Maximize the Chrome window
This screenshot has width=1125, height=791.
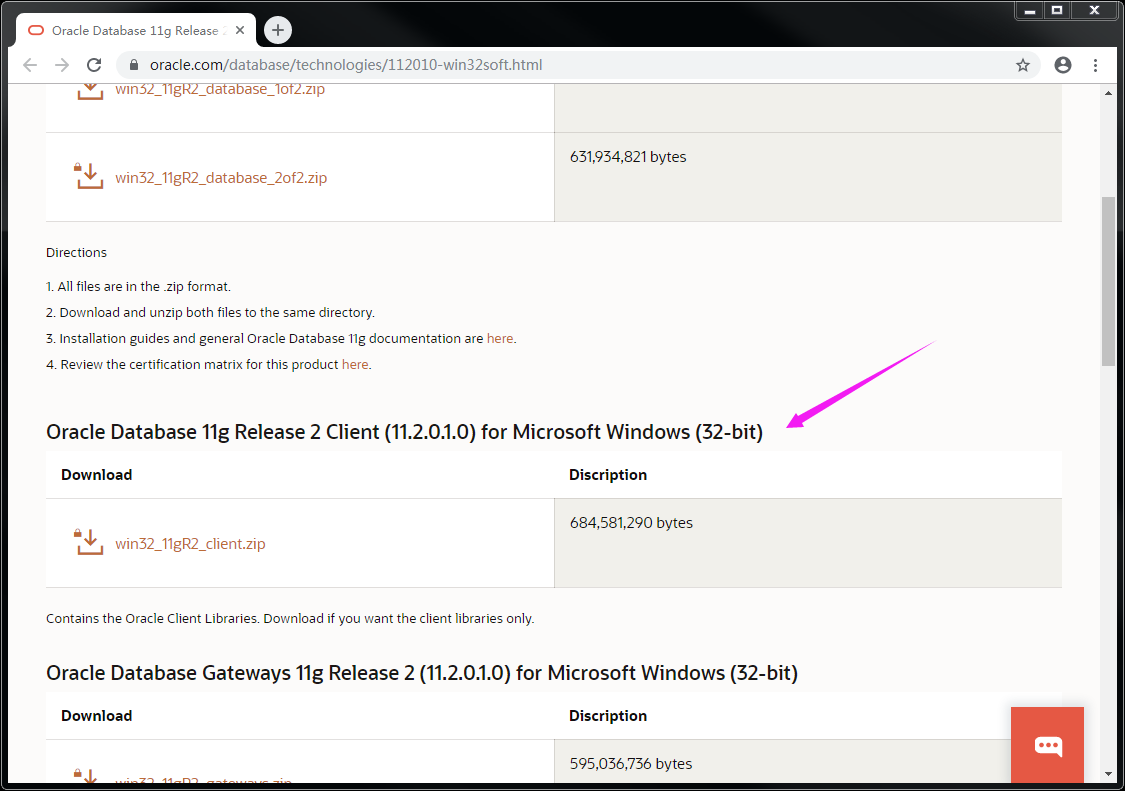(1057, 10)
